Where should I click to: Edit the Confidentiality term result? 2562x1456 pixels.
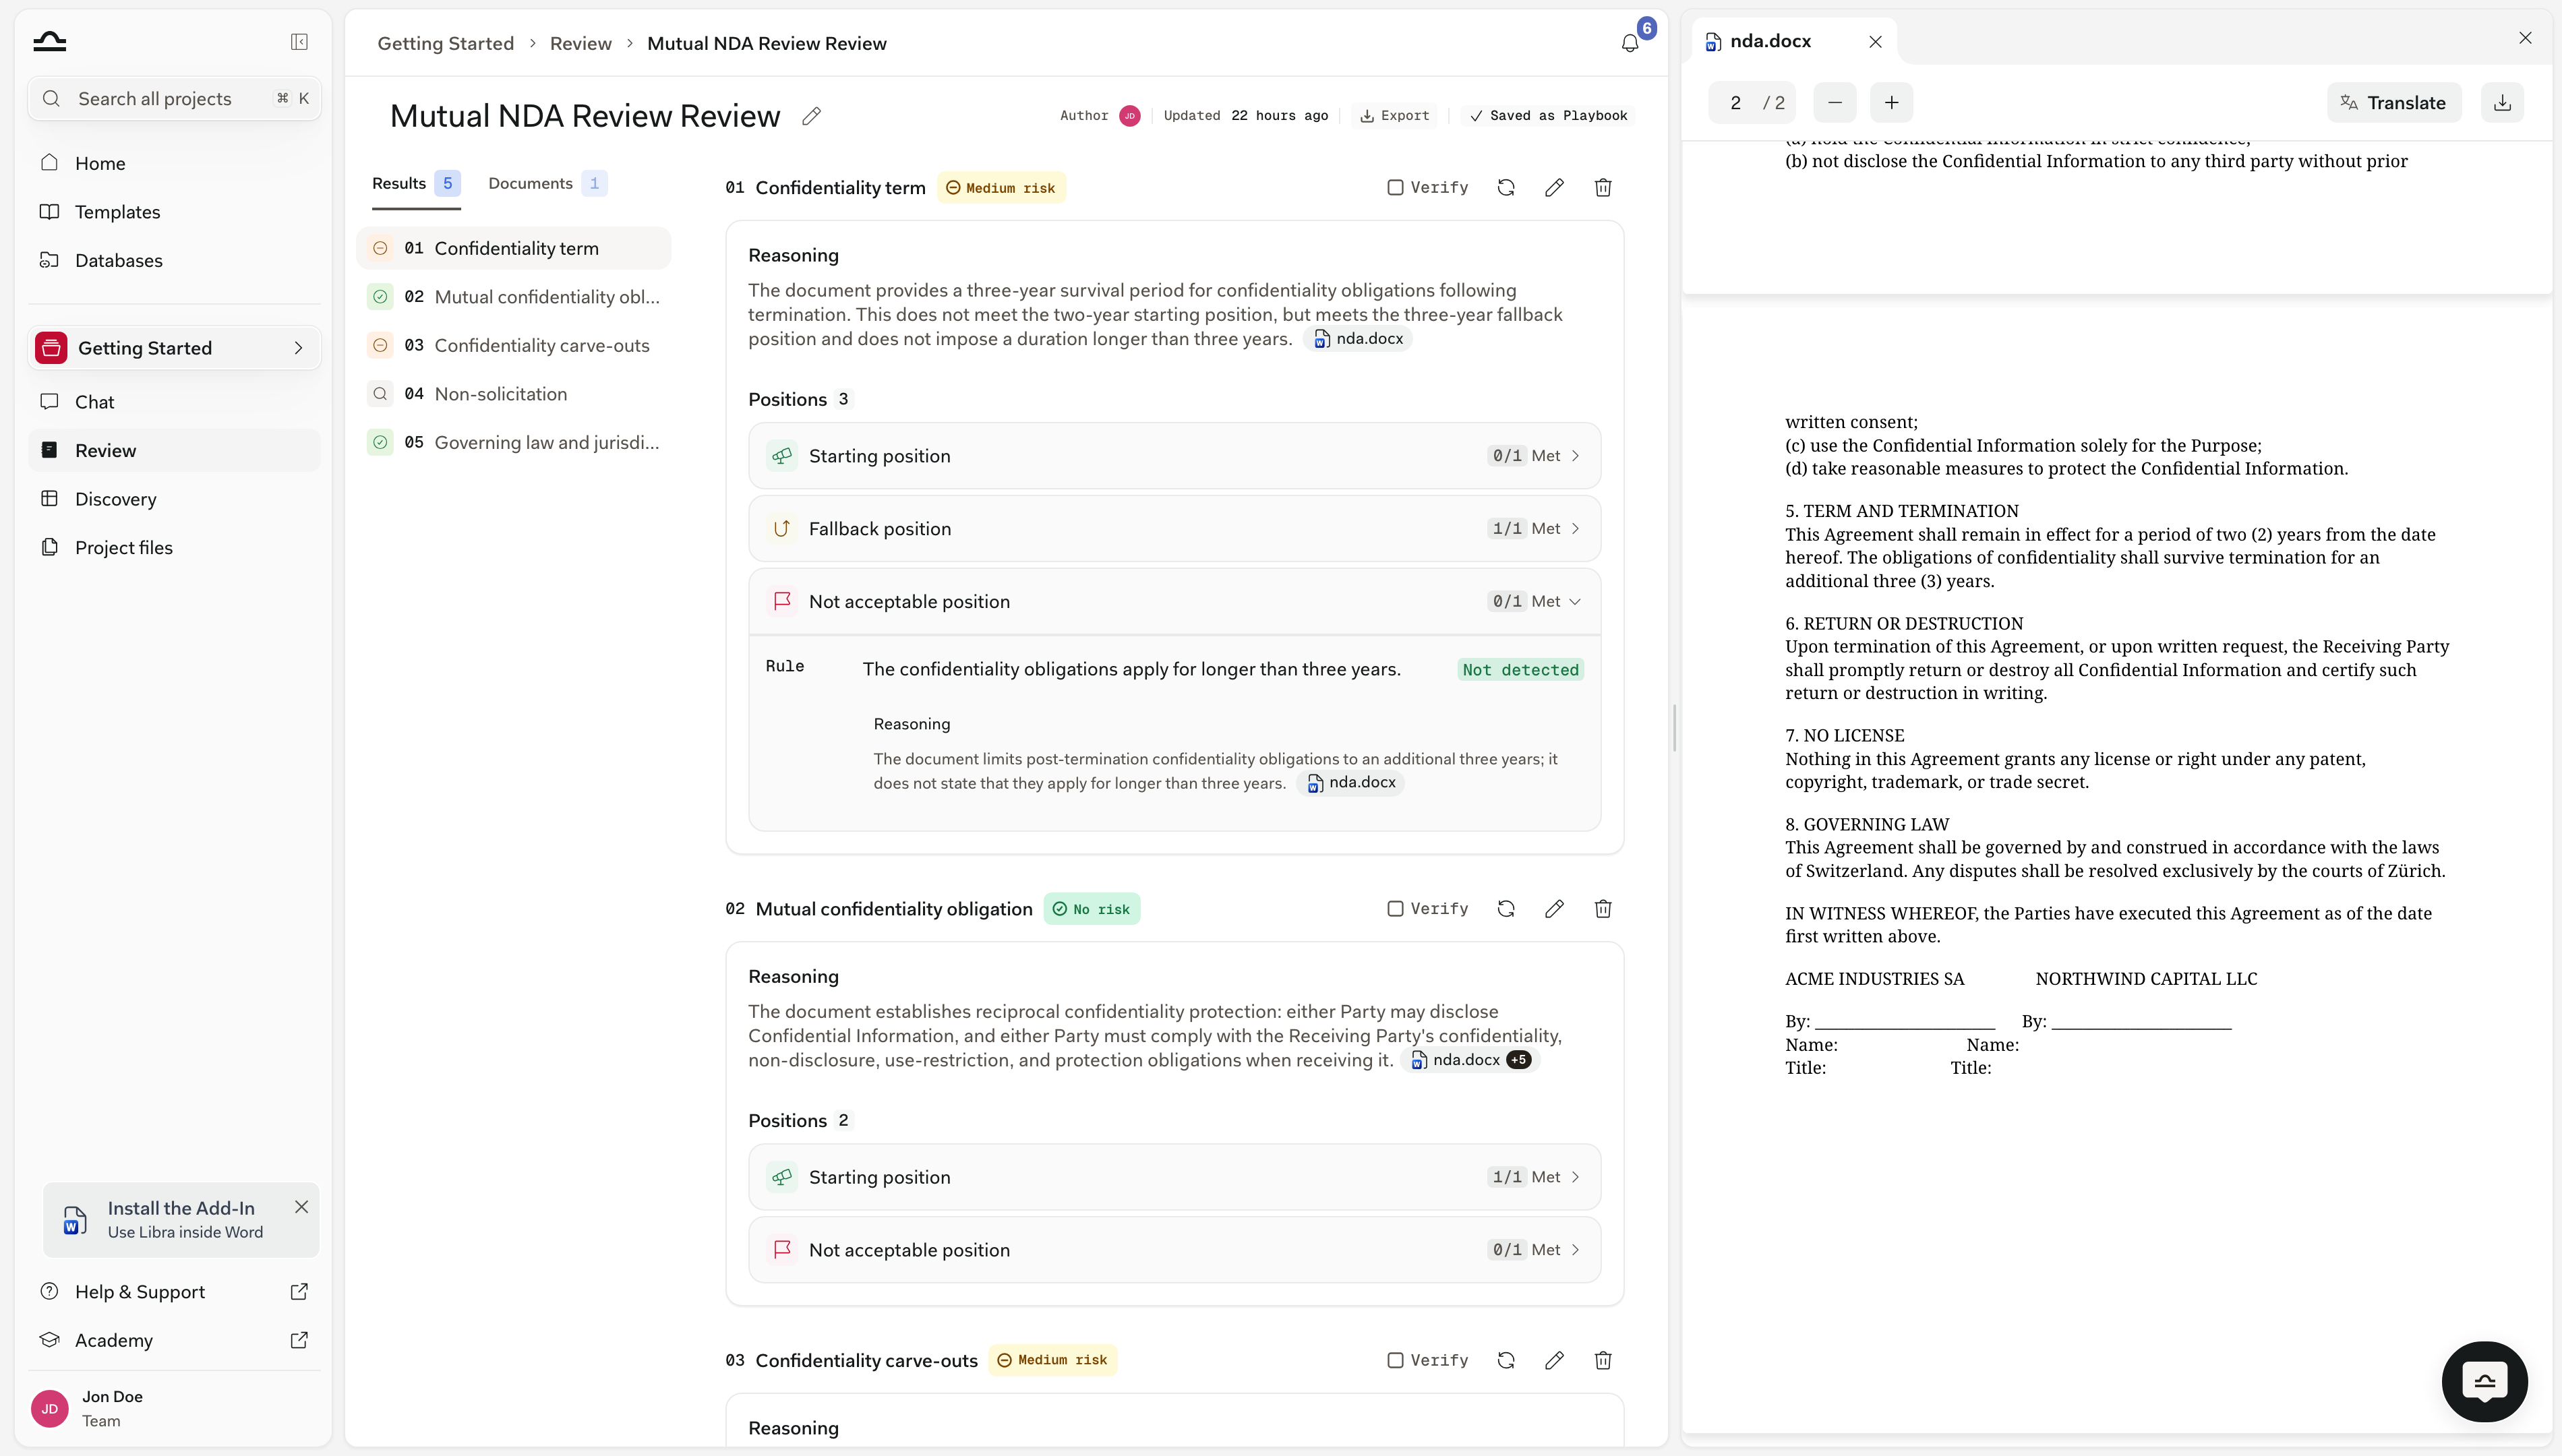pyautogui.click(x=1554, y=188)
